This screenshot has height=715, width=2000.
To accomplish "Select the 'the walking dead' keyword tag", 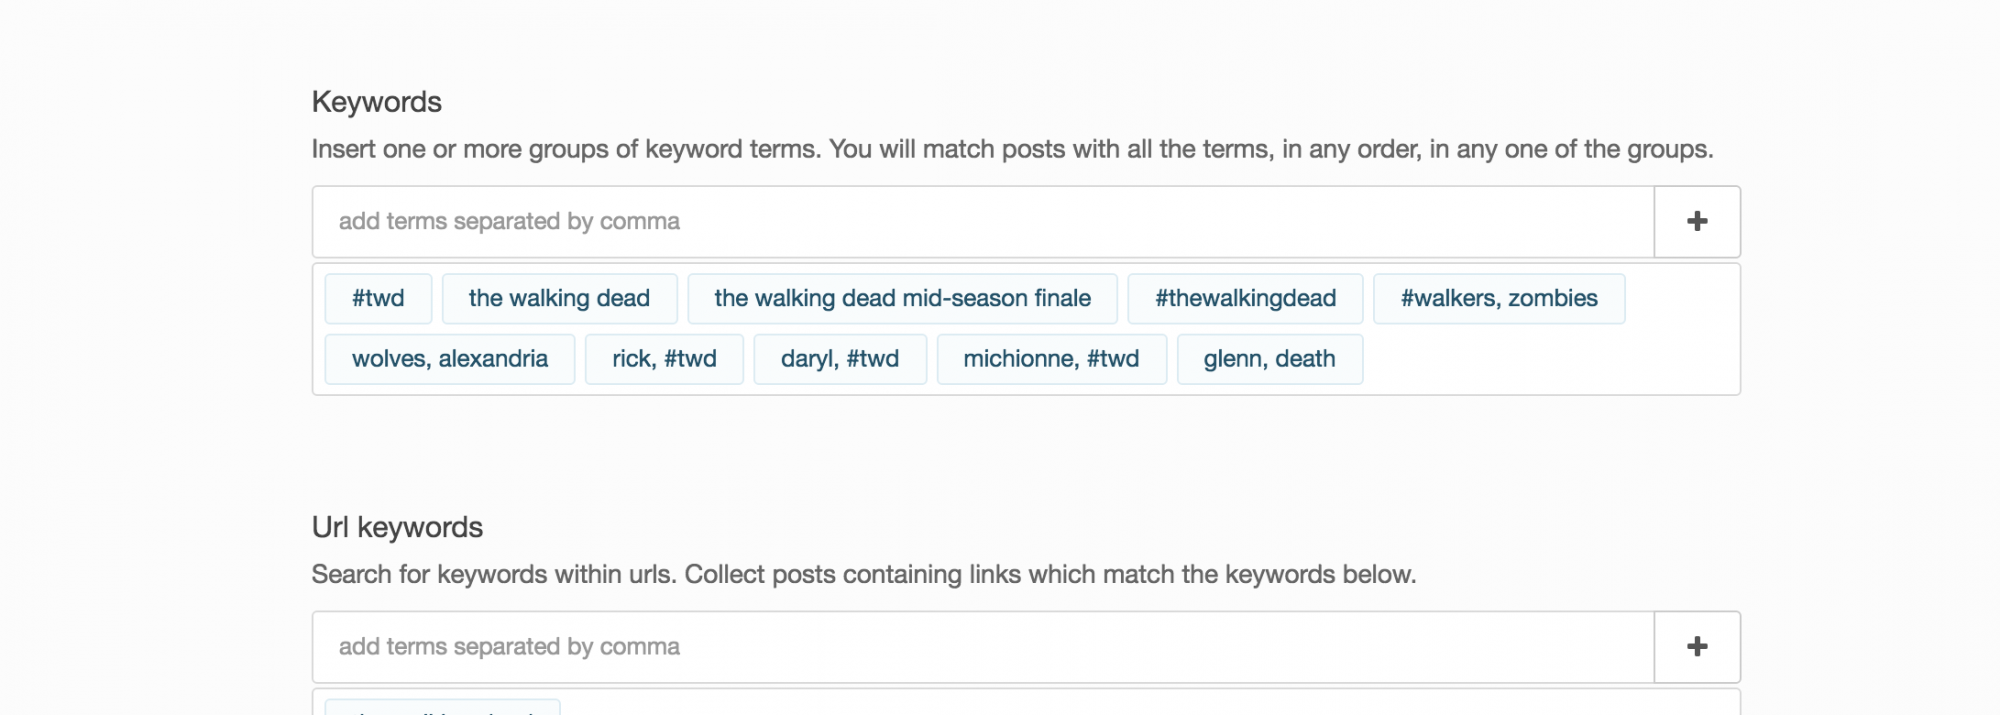I will coord(559,299).
